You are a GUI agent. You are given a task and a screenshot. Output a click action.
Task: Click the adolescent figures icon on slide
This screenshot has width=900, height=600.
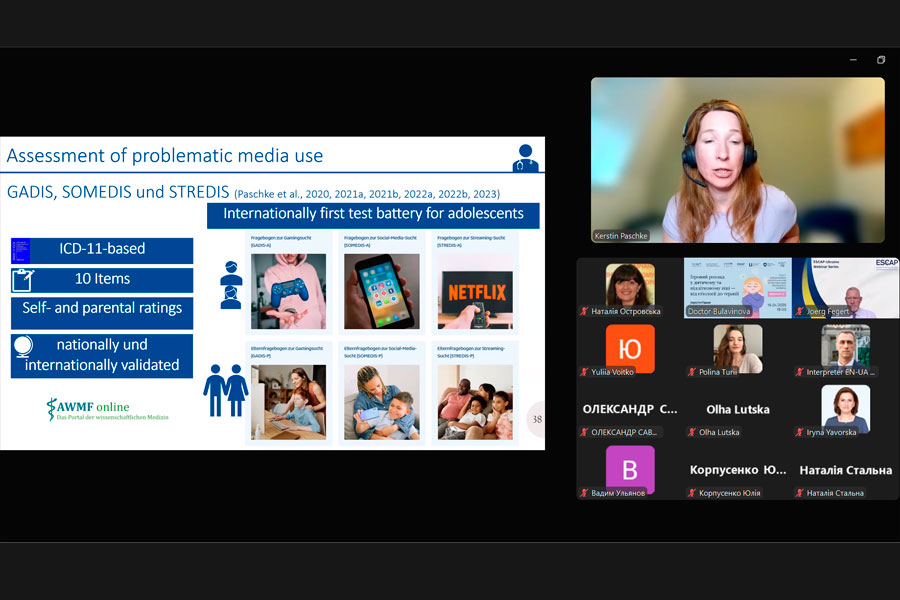point(230,285)
